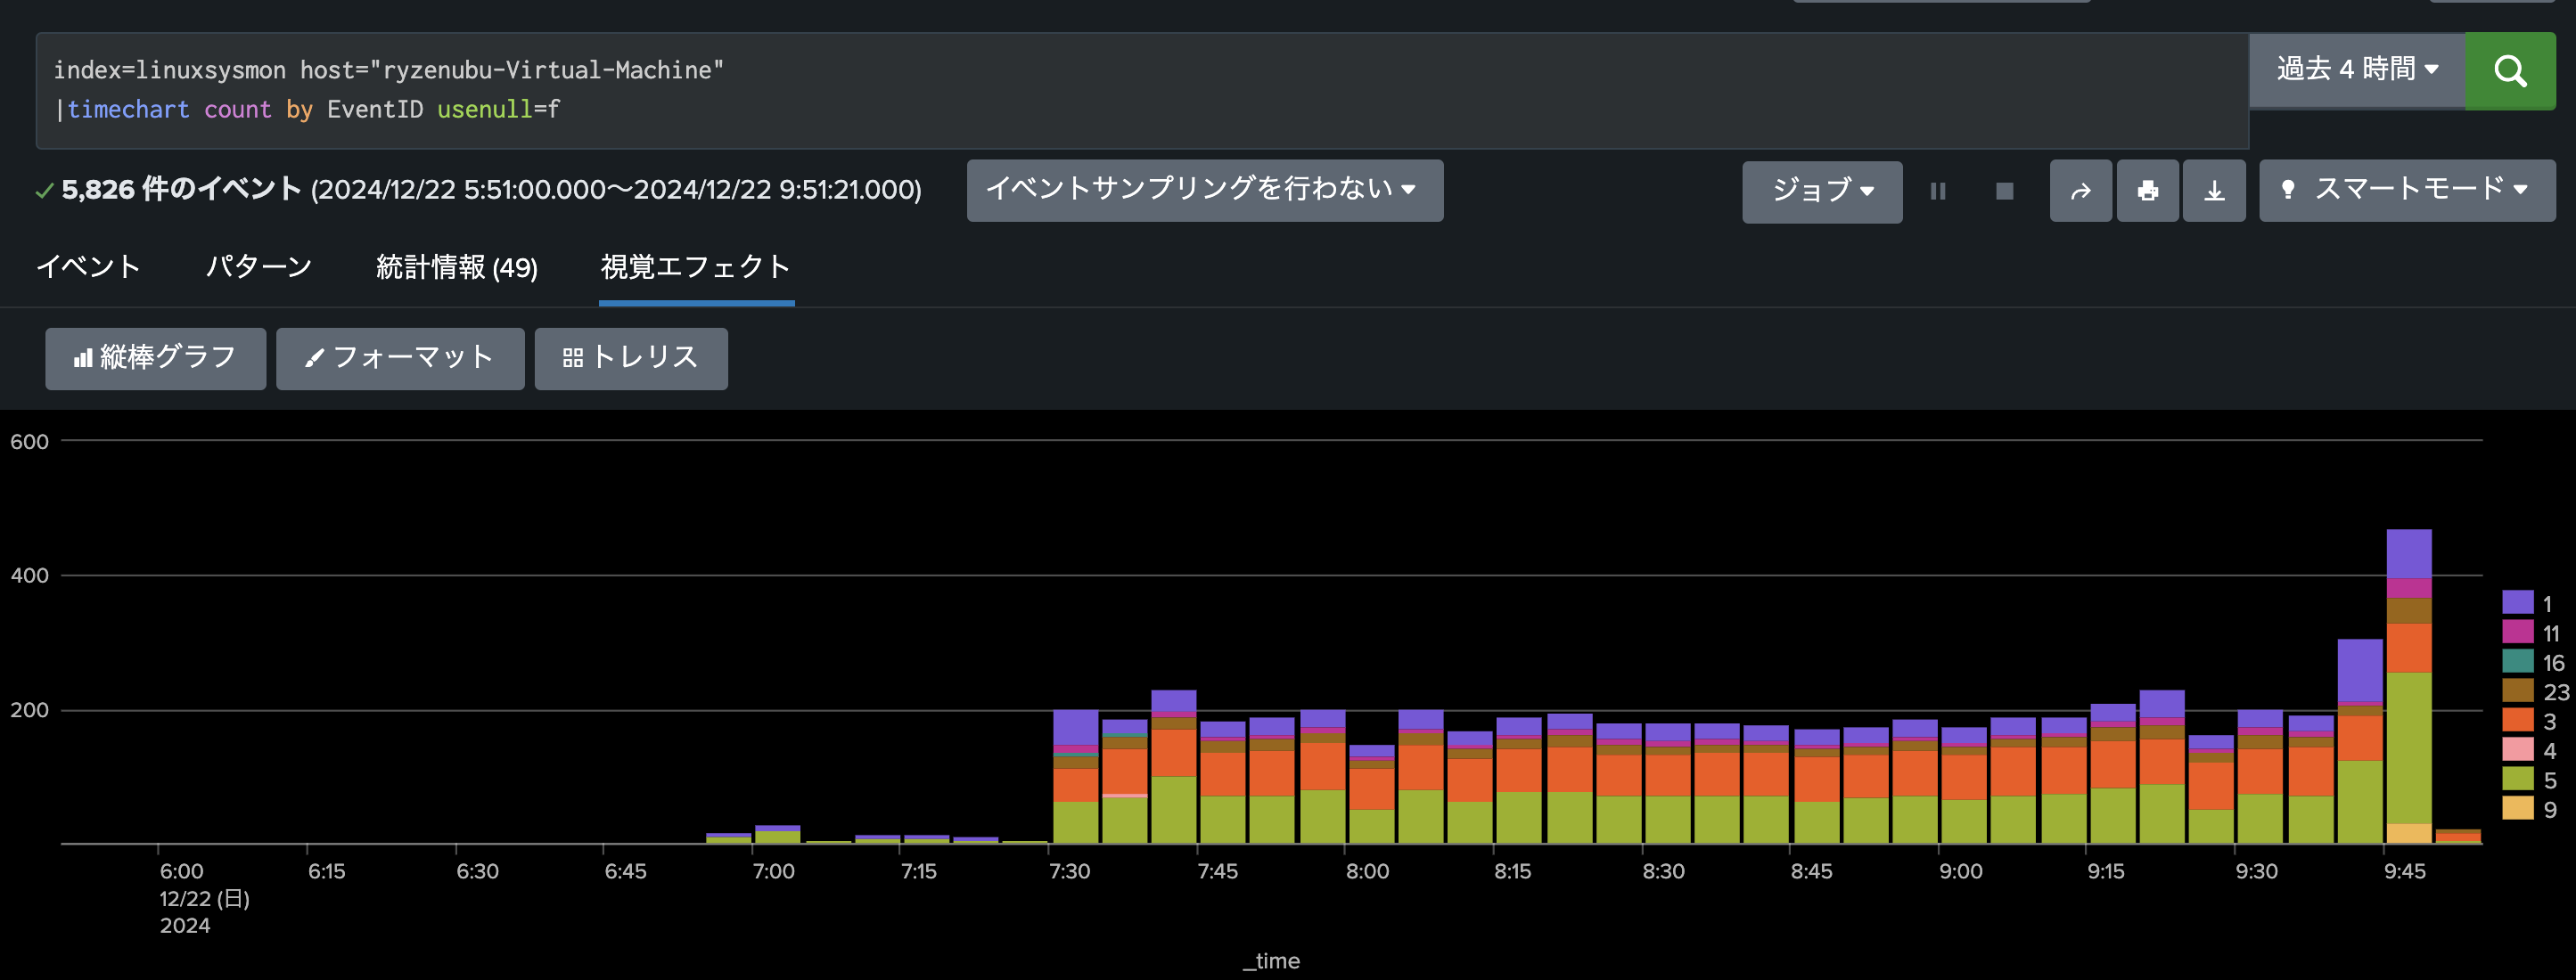Switch to the パターン tab
The image size is (2576, 980).
click(258, 266)
